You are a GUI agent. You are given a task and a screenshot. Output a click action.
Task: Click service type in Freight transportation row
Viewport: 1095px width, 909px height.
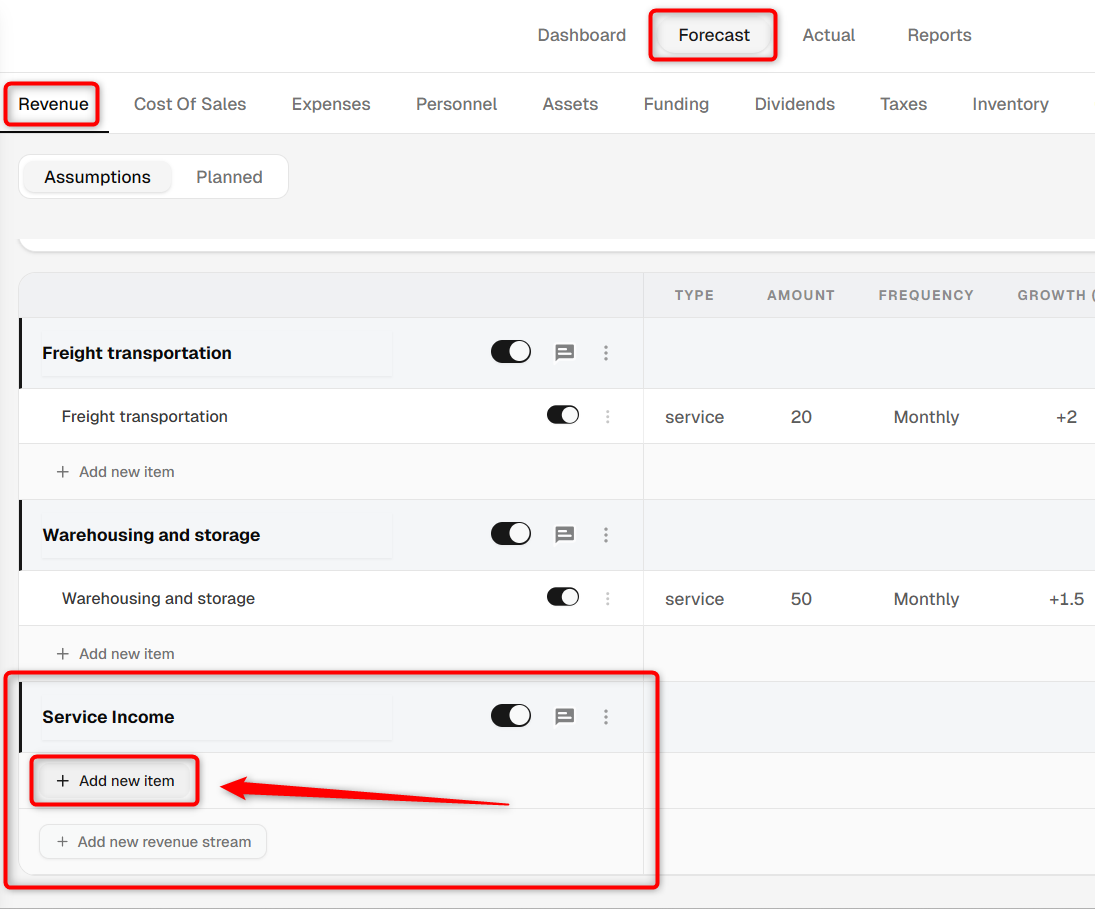tap(694, 417)
